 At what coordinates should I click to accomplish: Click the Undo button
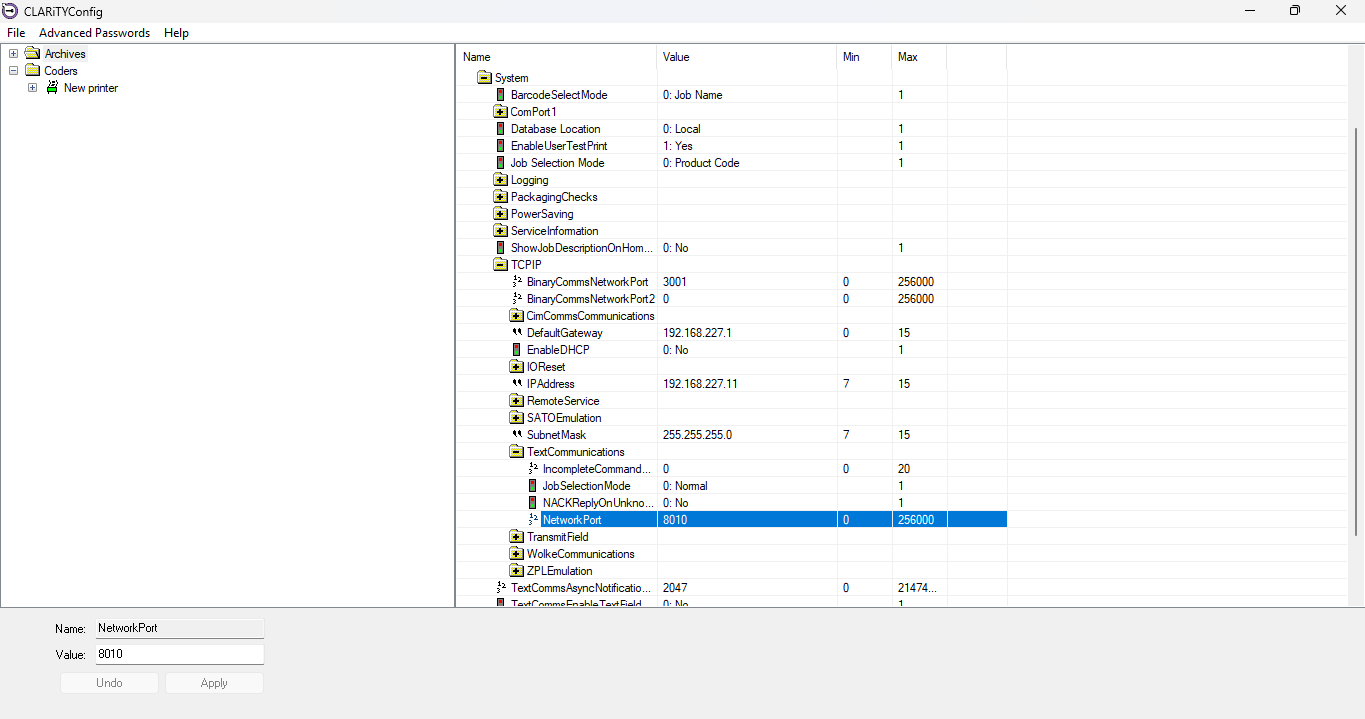(109, 683)
